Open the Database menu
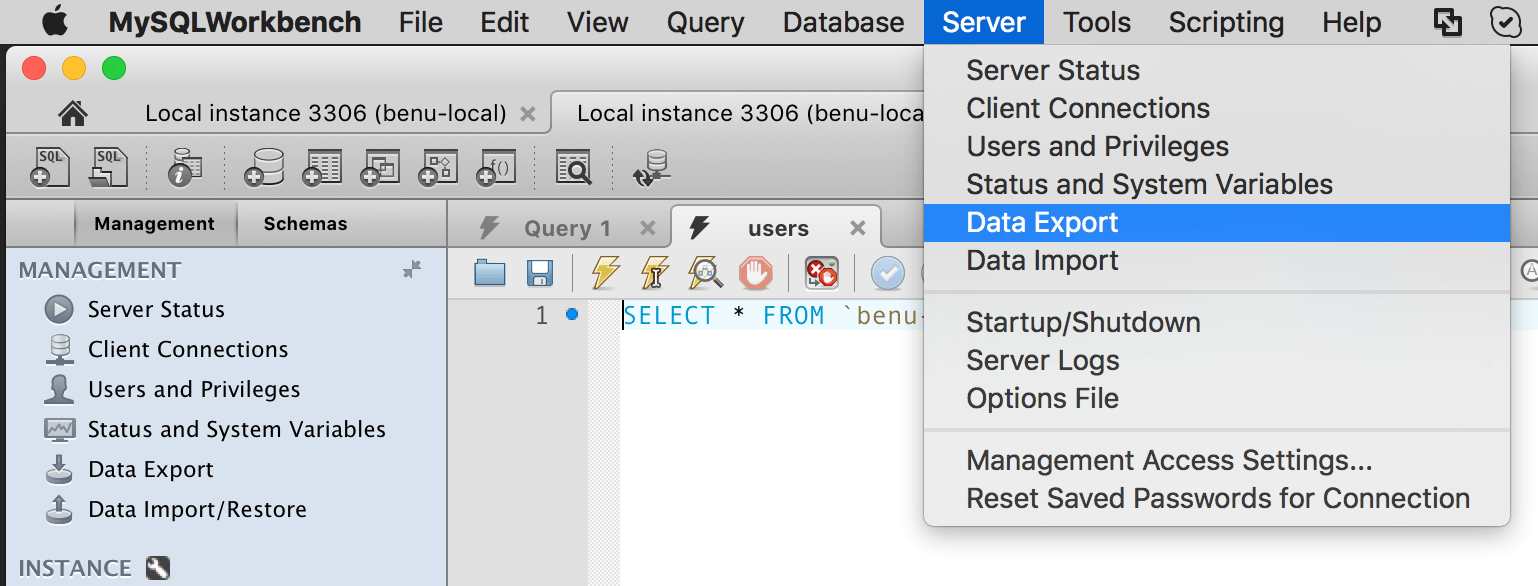Screen dimensions: 1538x586 (x=843, y=22)
